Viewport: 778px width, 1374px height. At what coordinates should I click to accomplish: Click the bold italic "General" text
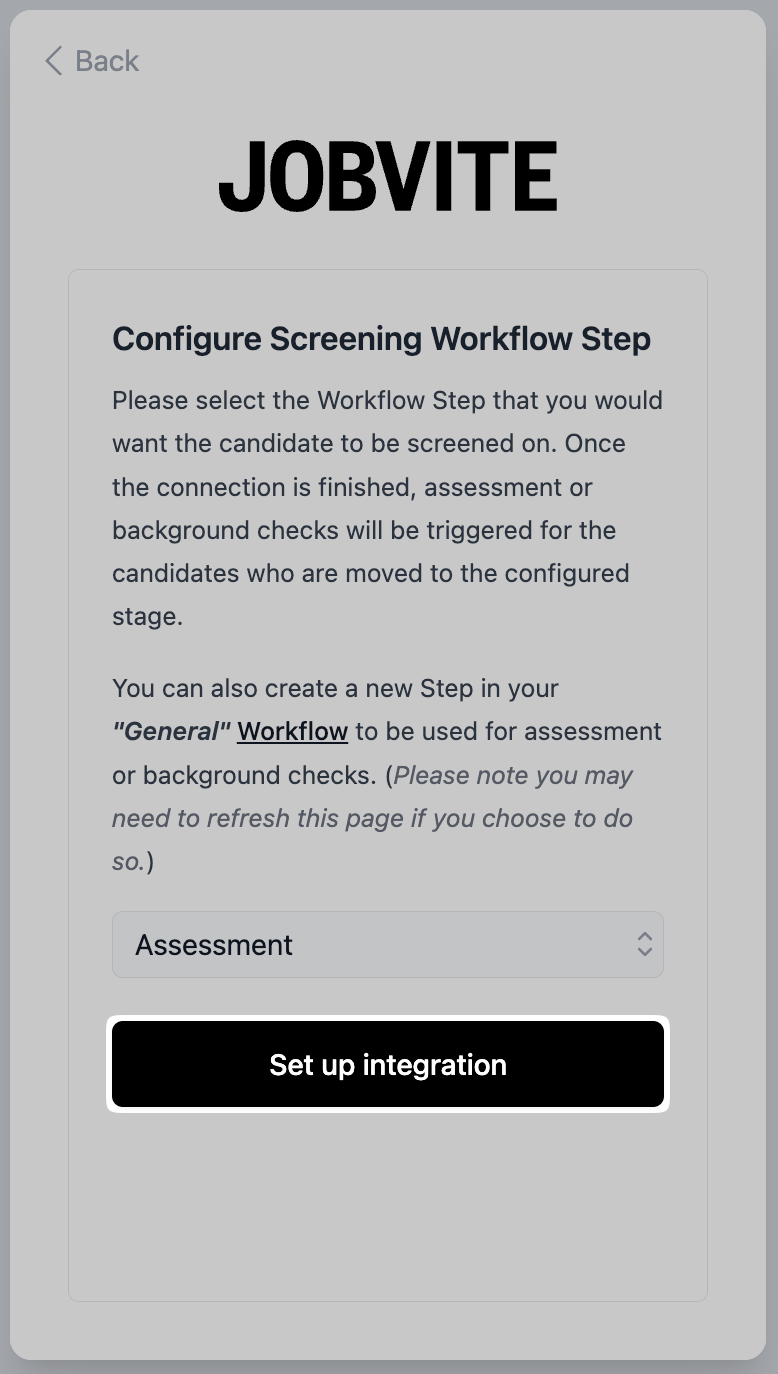[x=171, y=731]
